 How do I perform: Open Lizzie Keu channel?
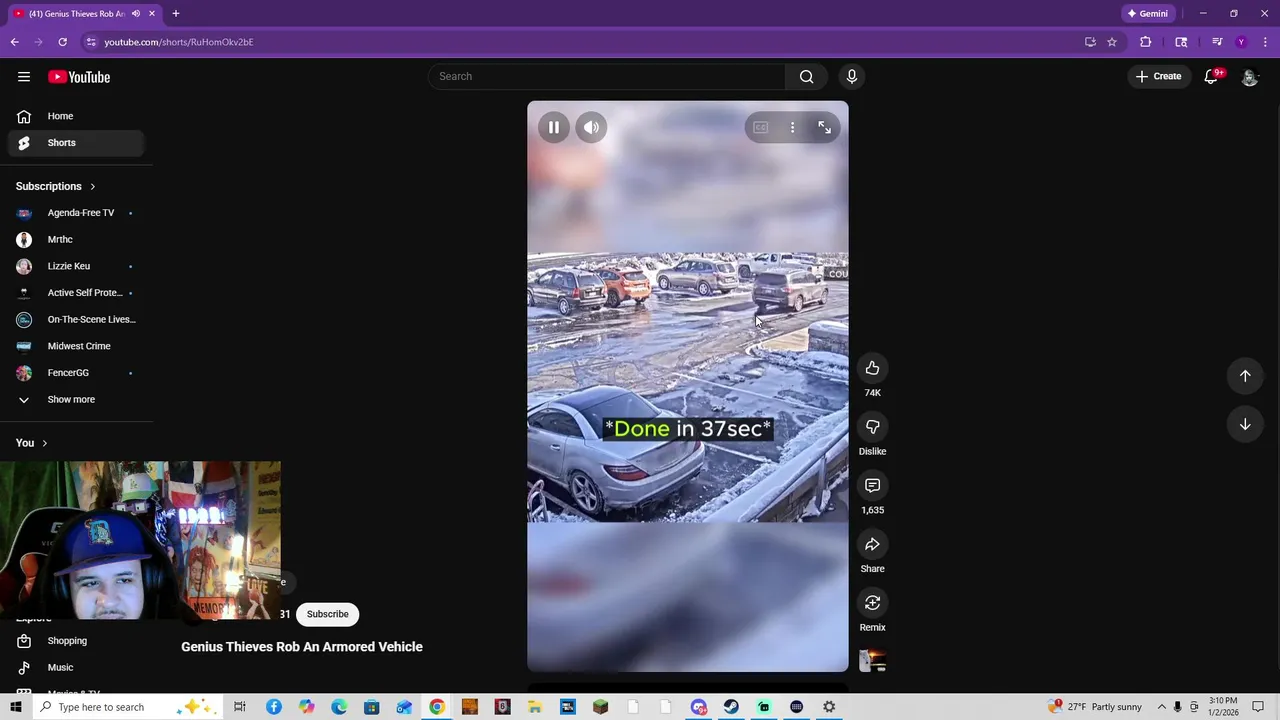pyautogui.click(x=76, y=266)
